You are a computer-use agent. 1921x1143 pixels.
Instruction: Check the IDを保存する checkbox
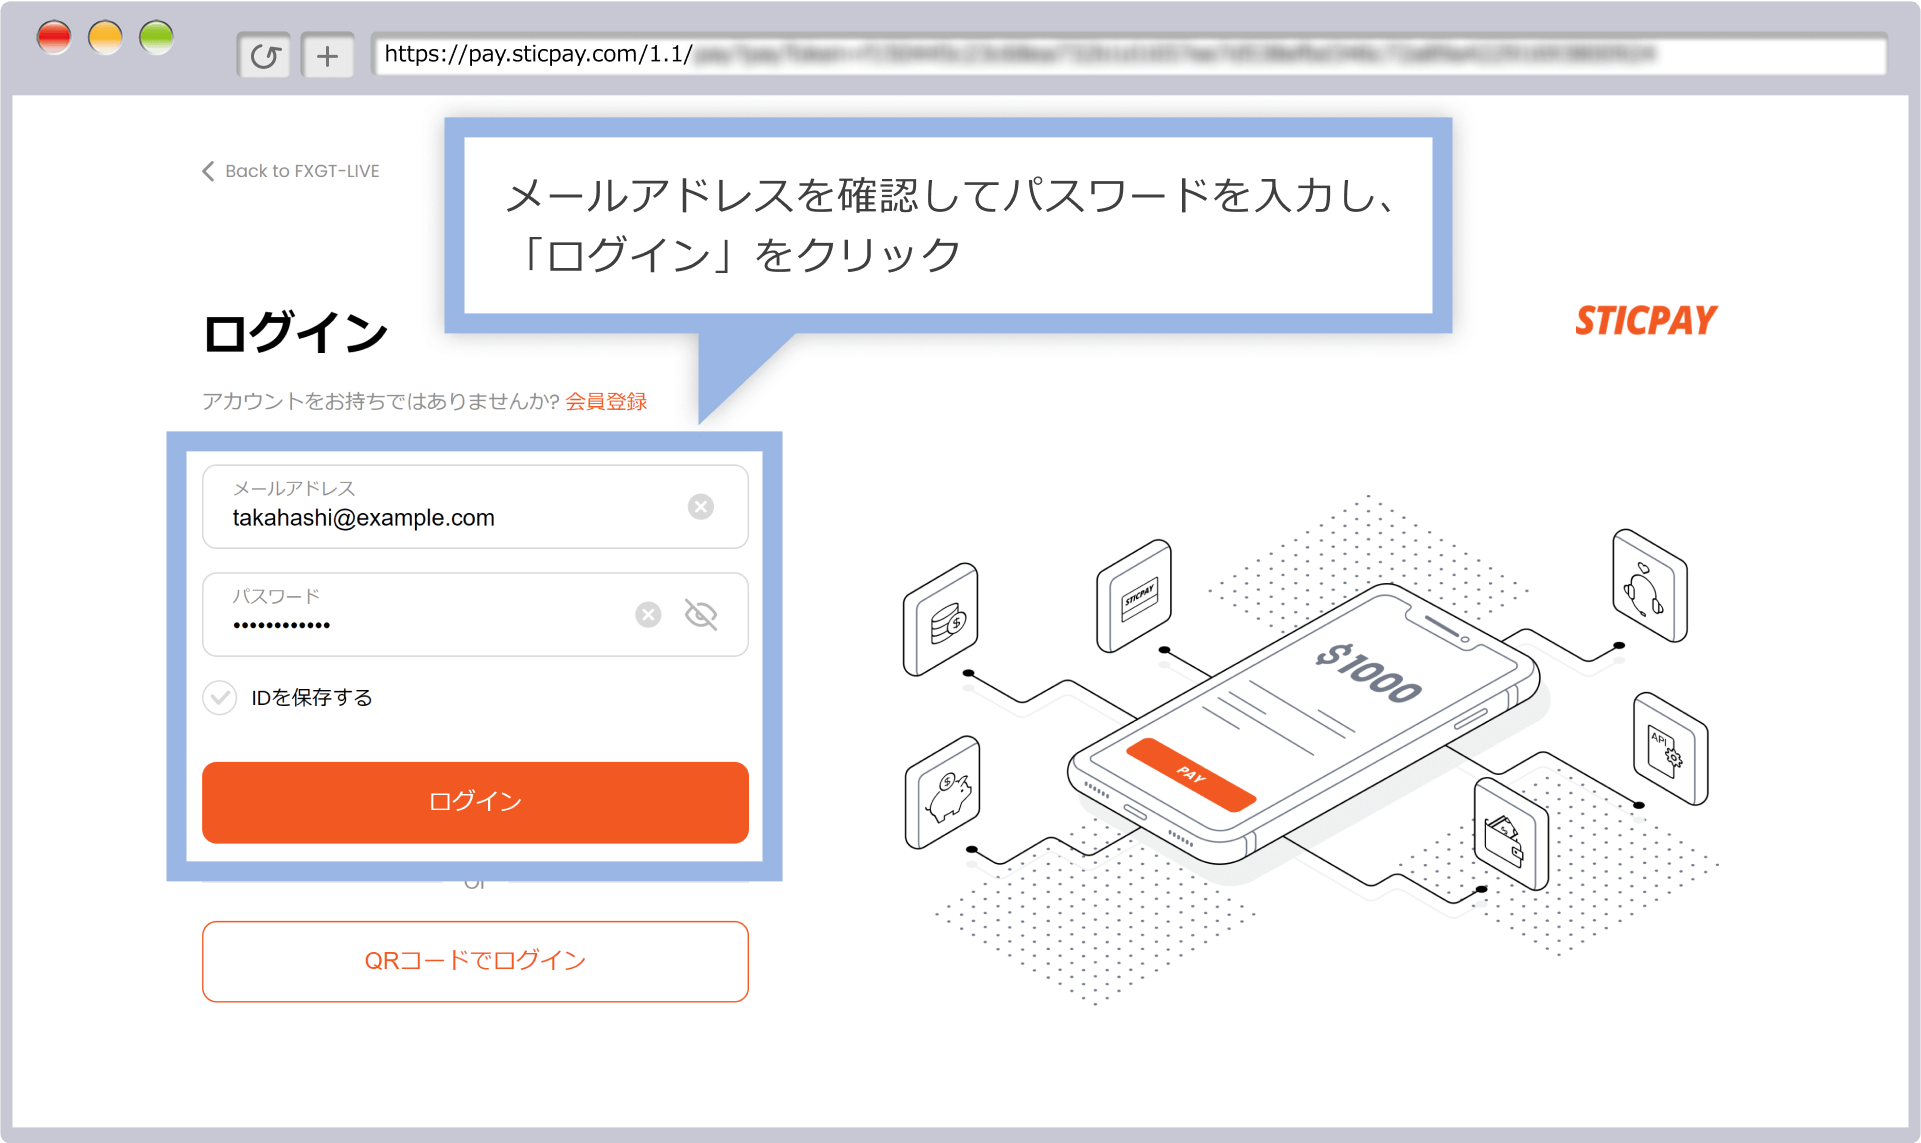[220, 697]
